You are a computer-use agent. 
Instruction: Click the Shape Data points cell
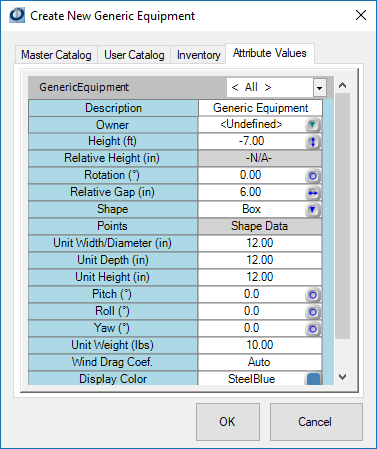point(260,226)
